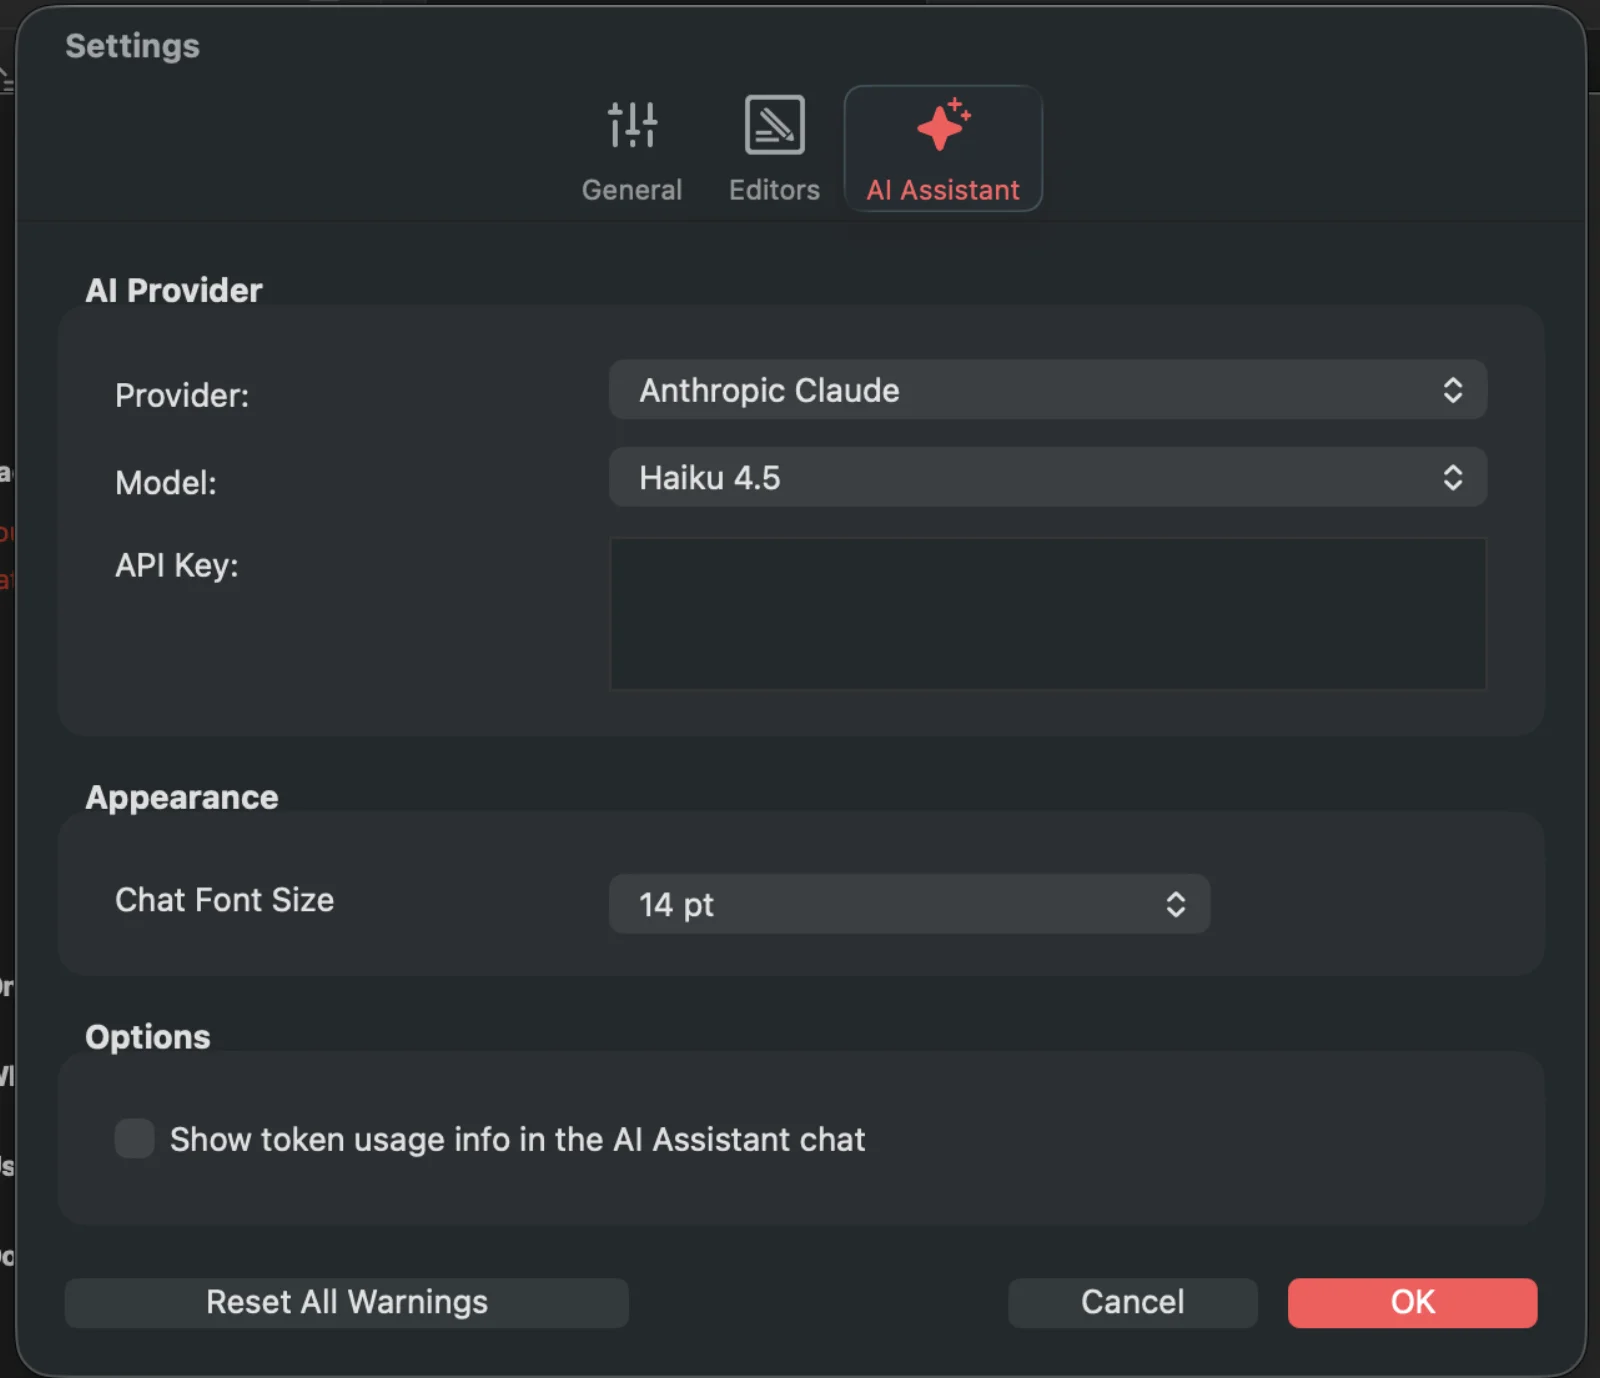This screenshot has width=1600, height=1378.
Task: Switch to the General tab label
Action: coord(632,190)
